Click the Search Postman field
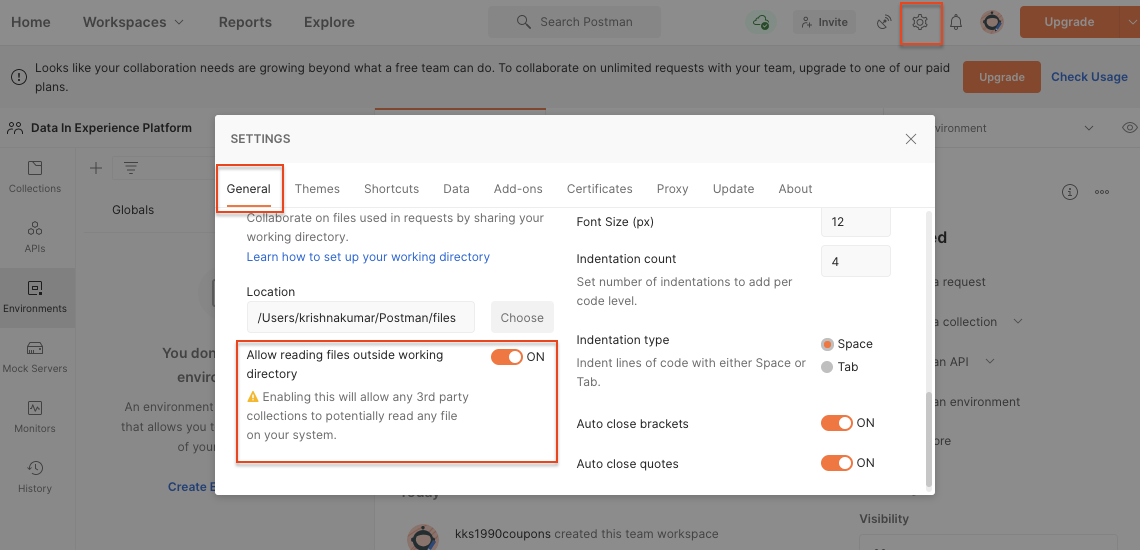Image resolution: width=1140 pixels, height=550 pixels. [574, 22]
